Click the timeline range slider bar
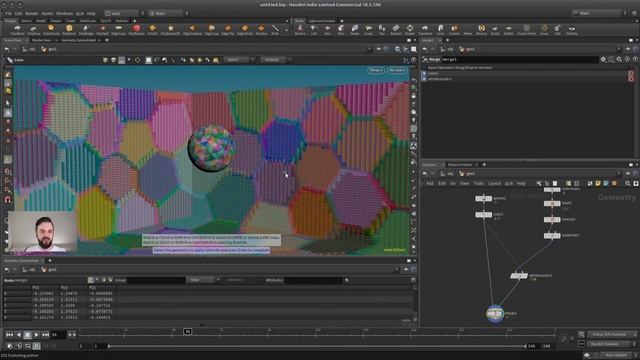Viewport: 640px width, 360px height. (x=317, y=346)
